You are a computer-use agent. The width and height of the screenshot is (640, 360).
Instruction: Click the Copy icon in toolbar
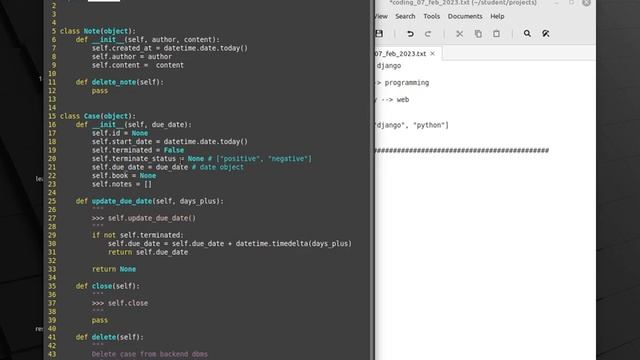coord(478,34)
